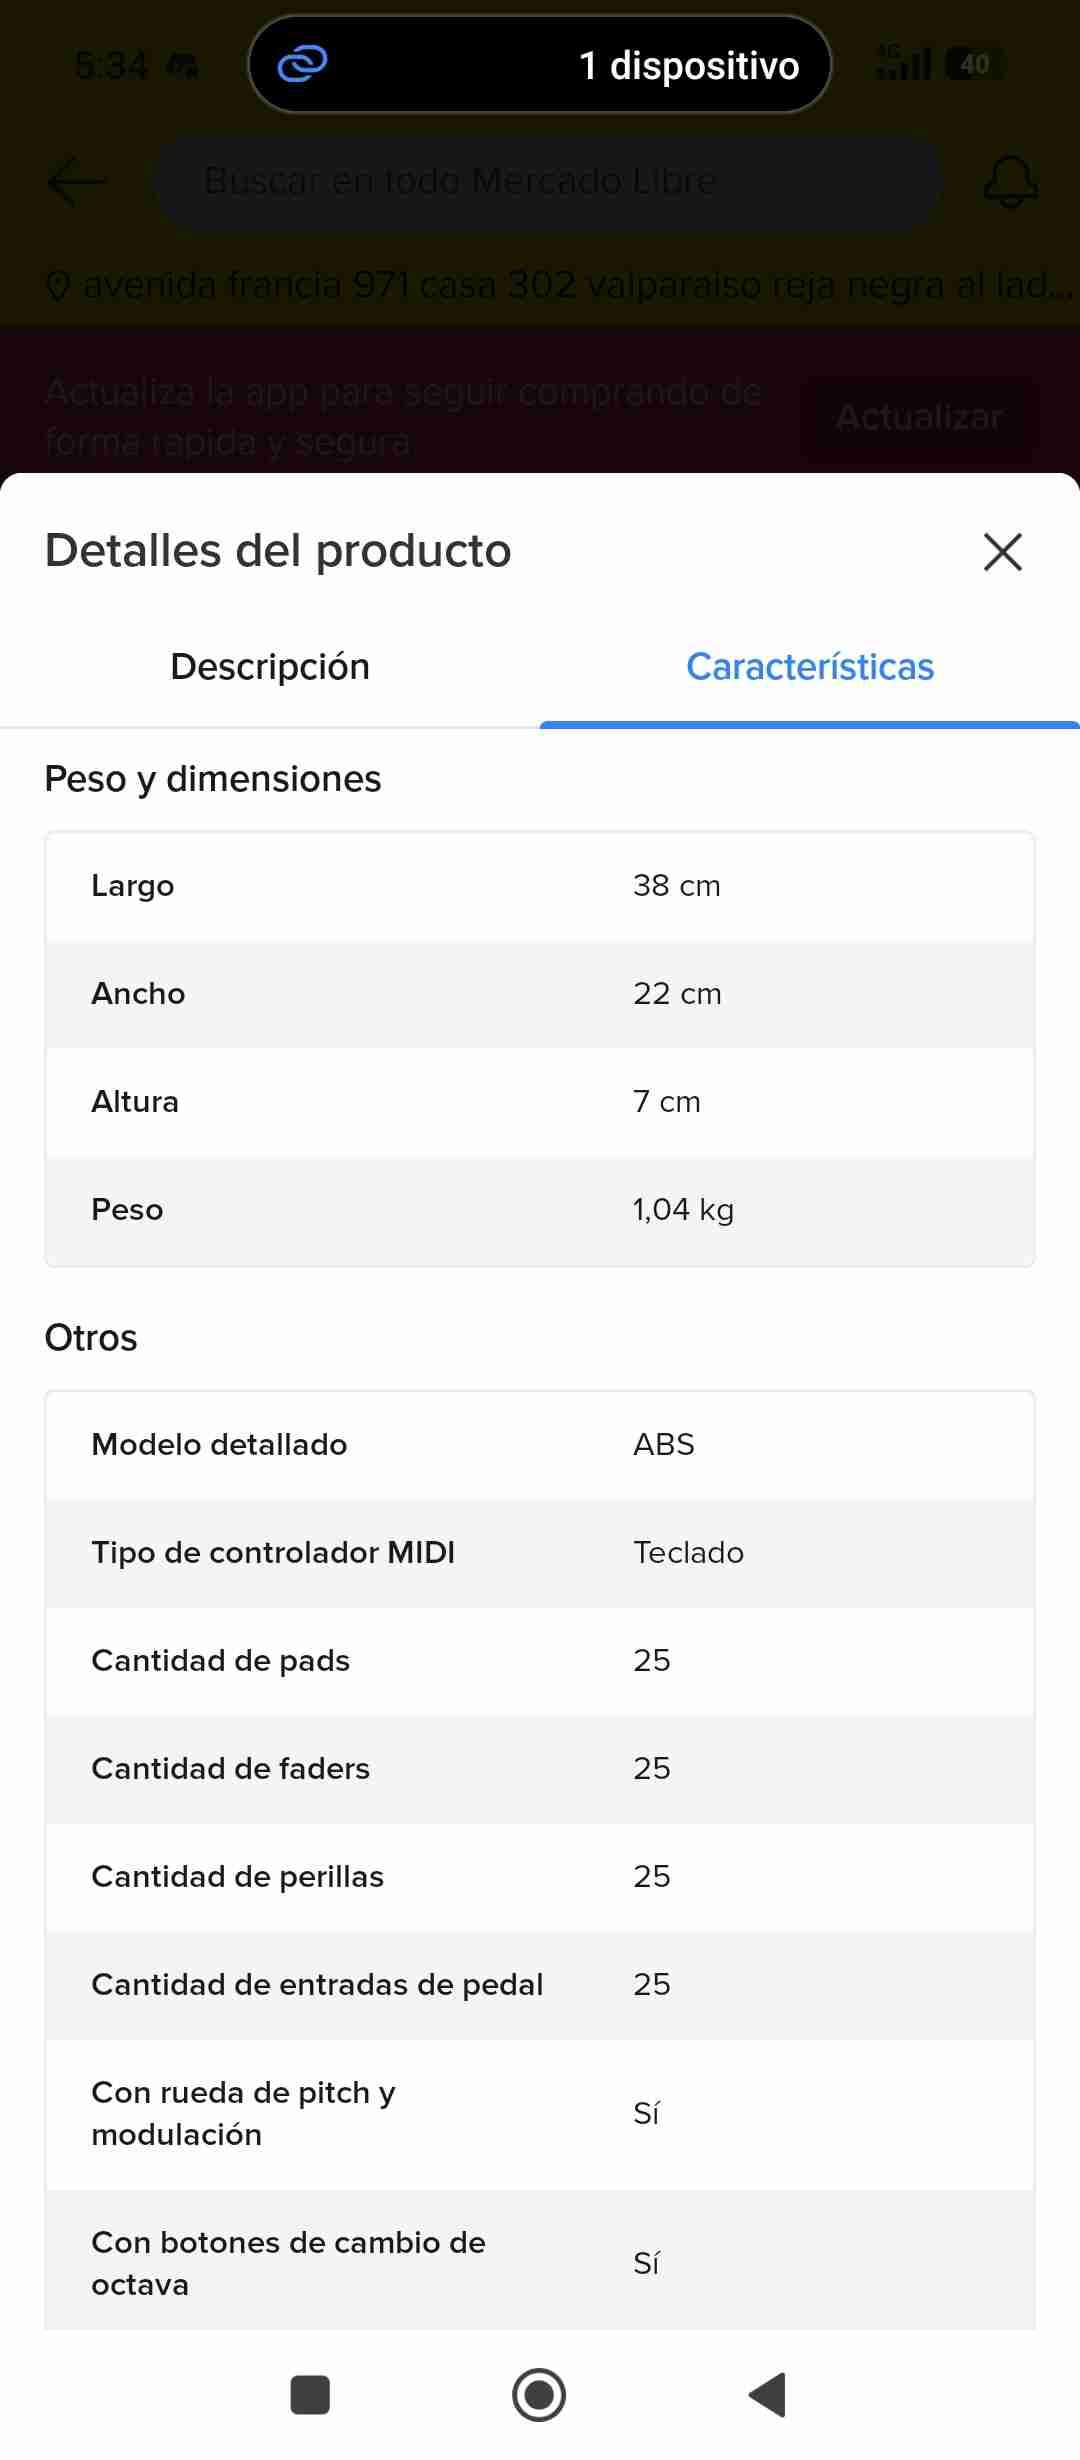Tap the signal strength indicator

click(x=902, y=65)
